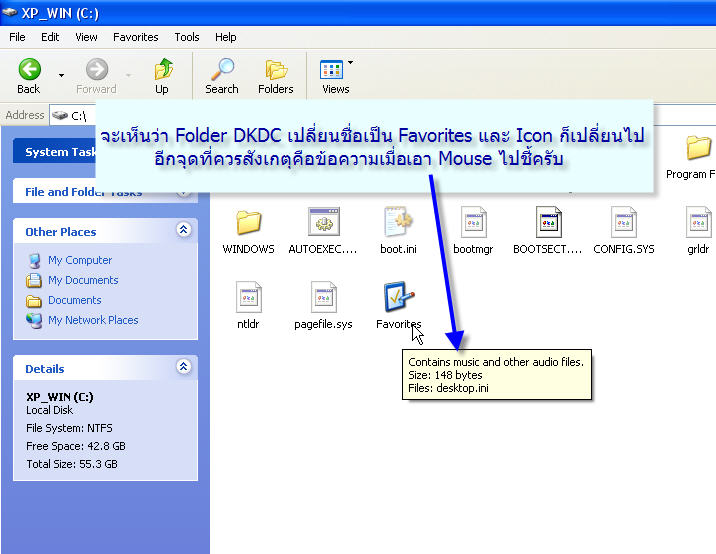Viewport: 716px width, 554px height.
Task: Select the CONFIG.SYS file icon
Action: click(623, 222)
